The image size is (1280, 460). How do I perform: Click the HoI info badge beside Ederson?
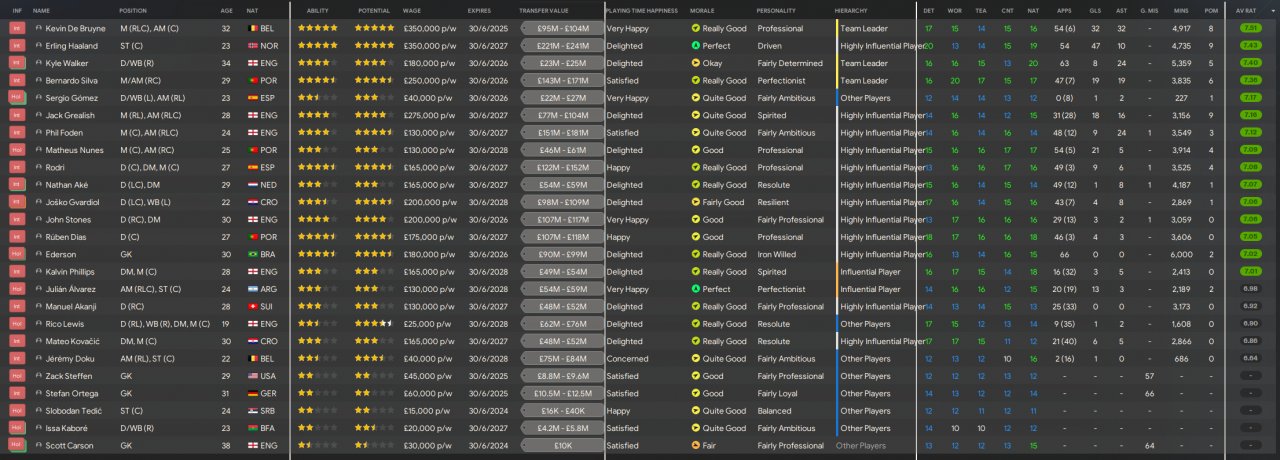(x=17, y=254)
